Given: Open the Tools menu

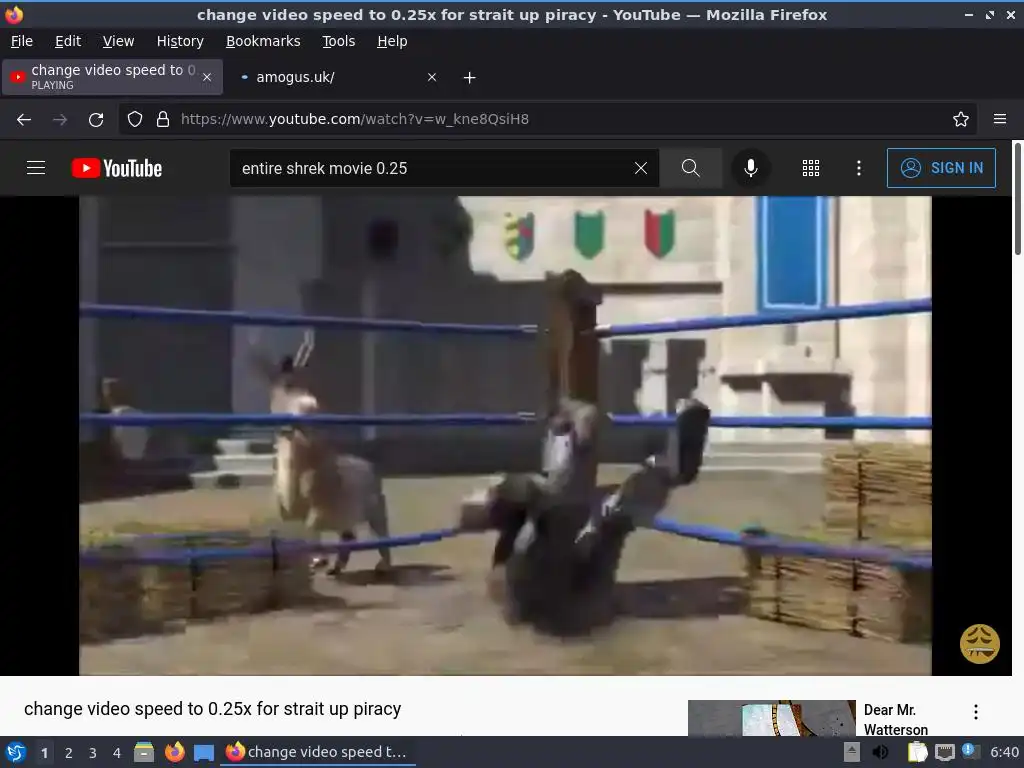Looking at the screenshot, I should (x=338, y=41).
